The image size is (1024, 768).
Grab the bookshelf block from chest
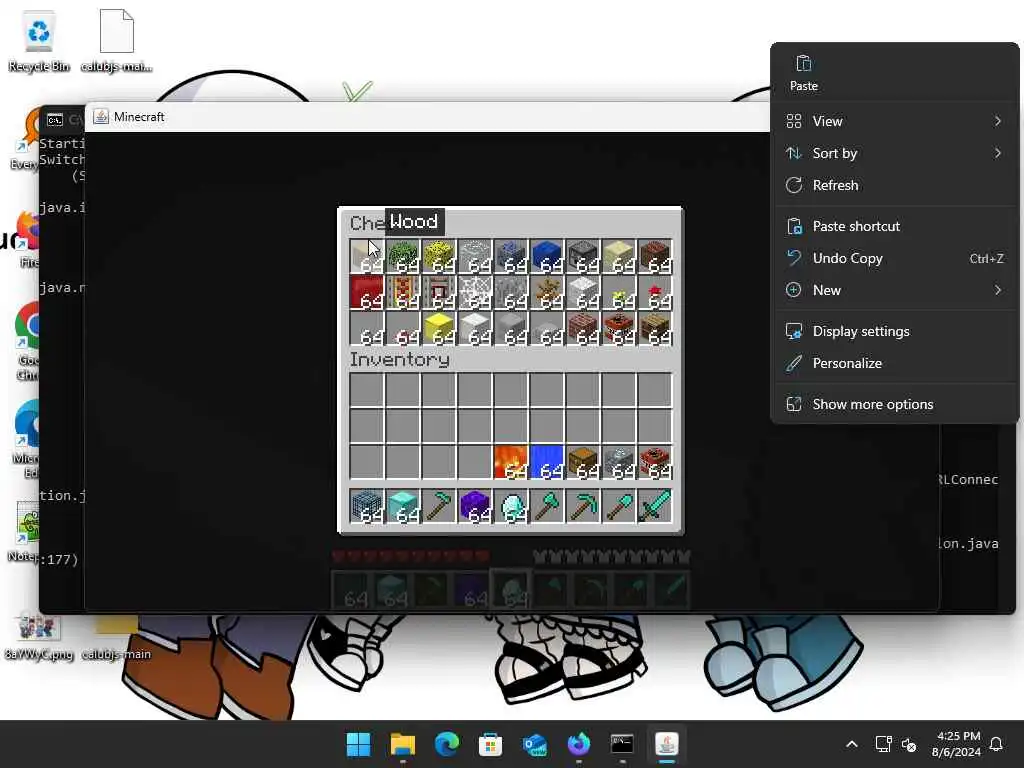(x=654, y=328)
